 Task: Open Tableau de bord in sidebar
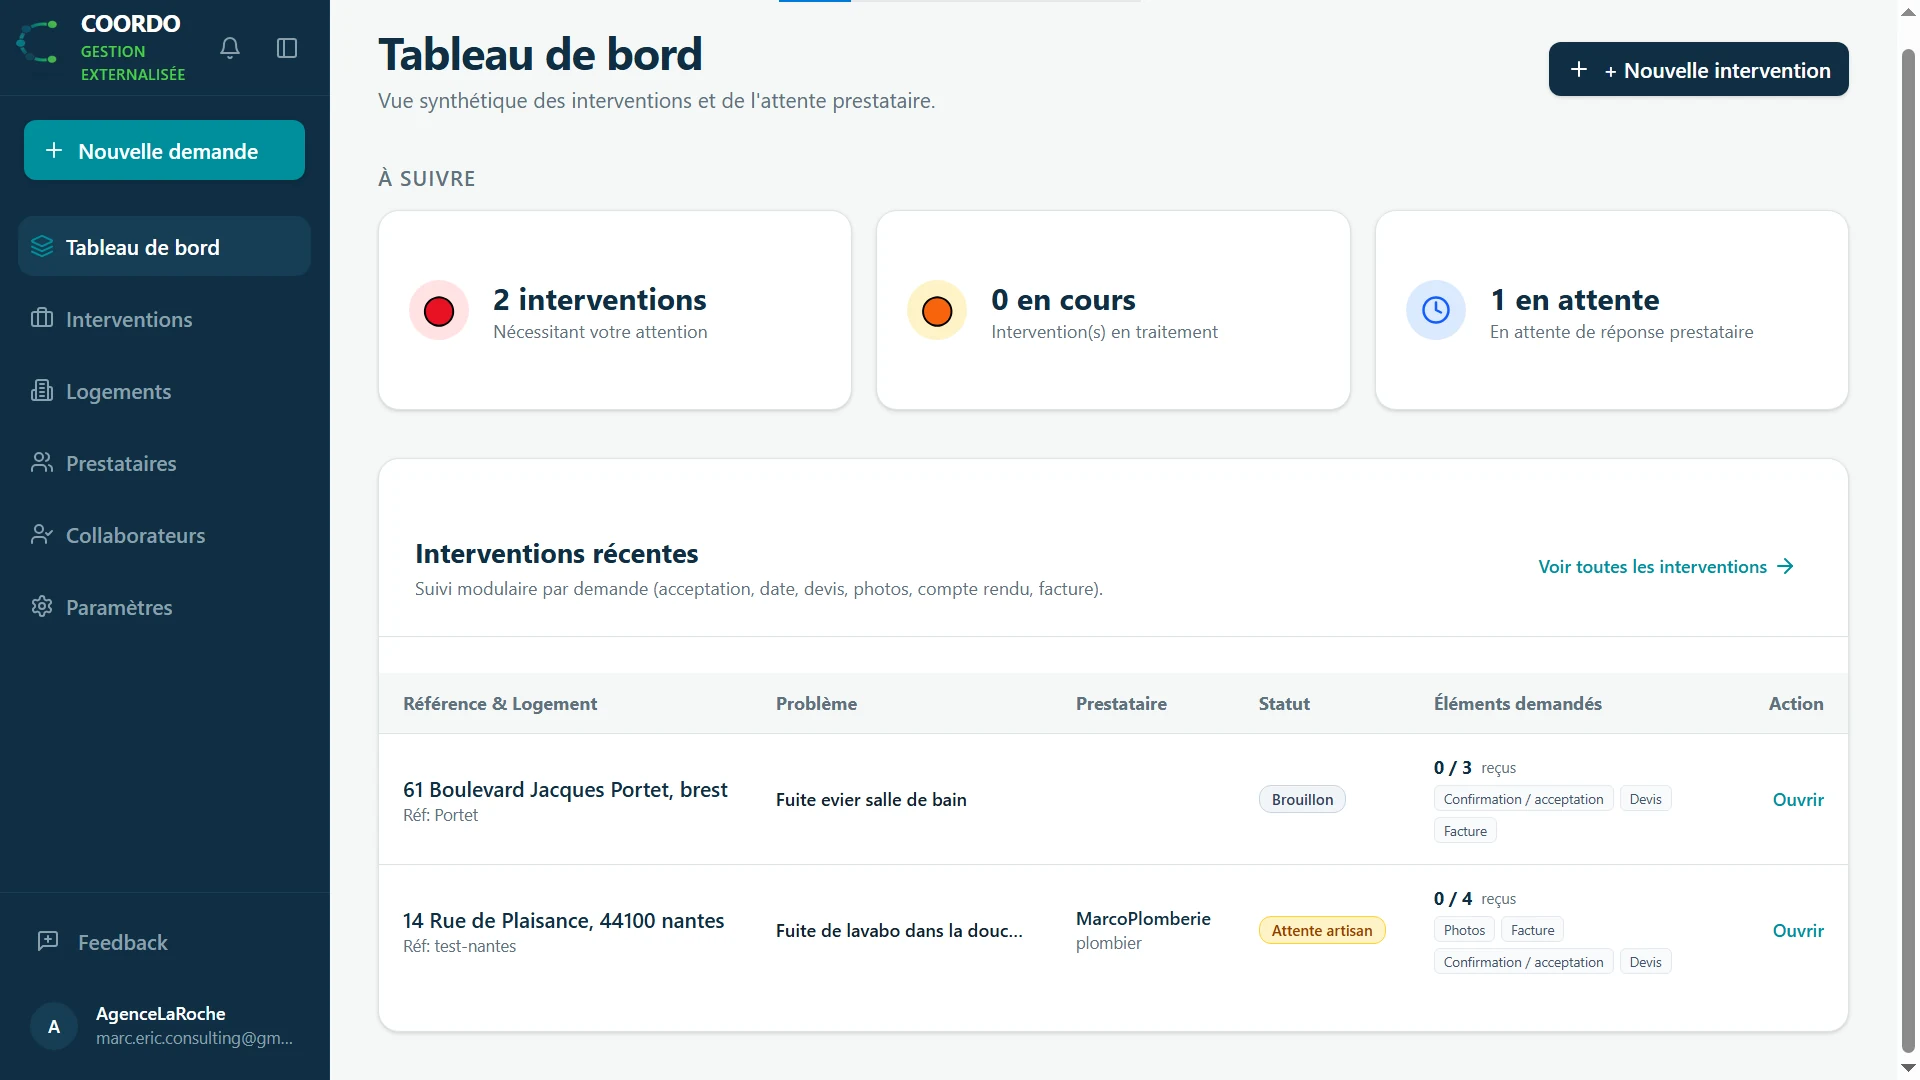pyautogui.click(x=164, y=247)
